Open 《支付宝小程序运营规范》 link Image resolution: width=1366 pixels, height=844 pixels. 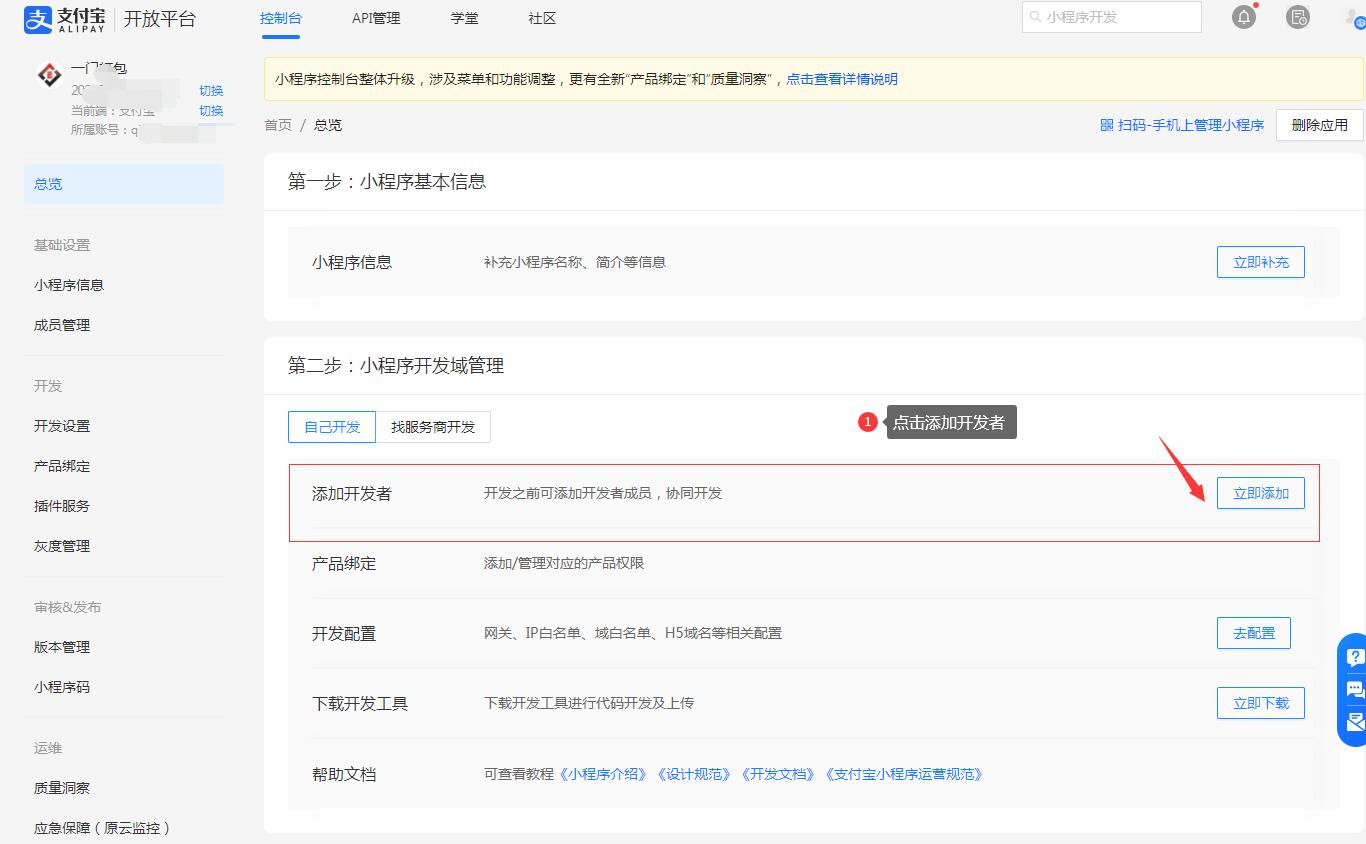pyautogui.click(x=904, y=774)
